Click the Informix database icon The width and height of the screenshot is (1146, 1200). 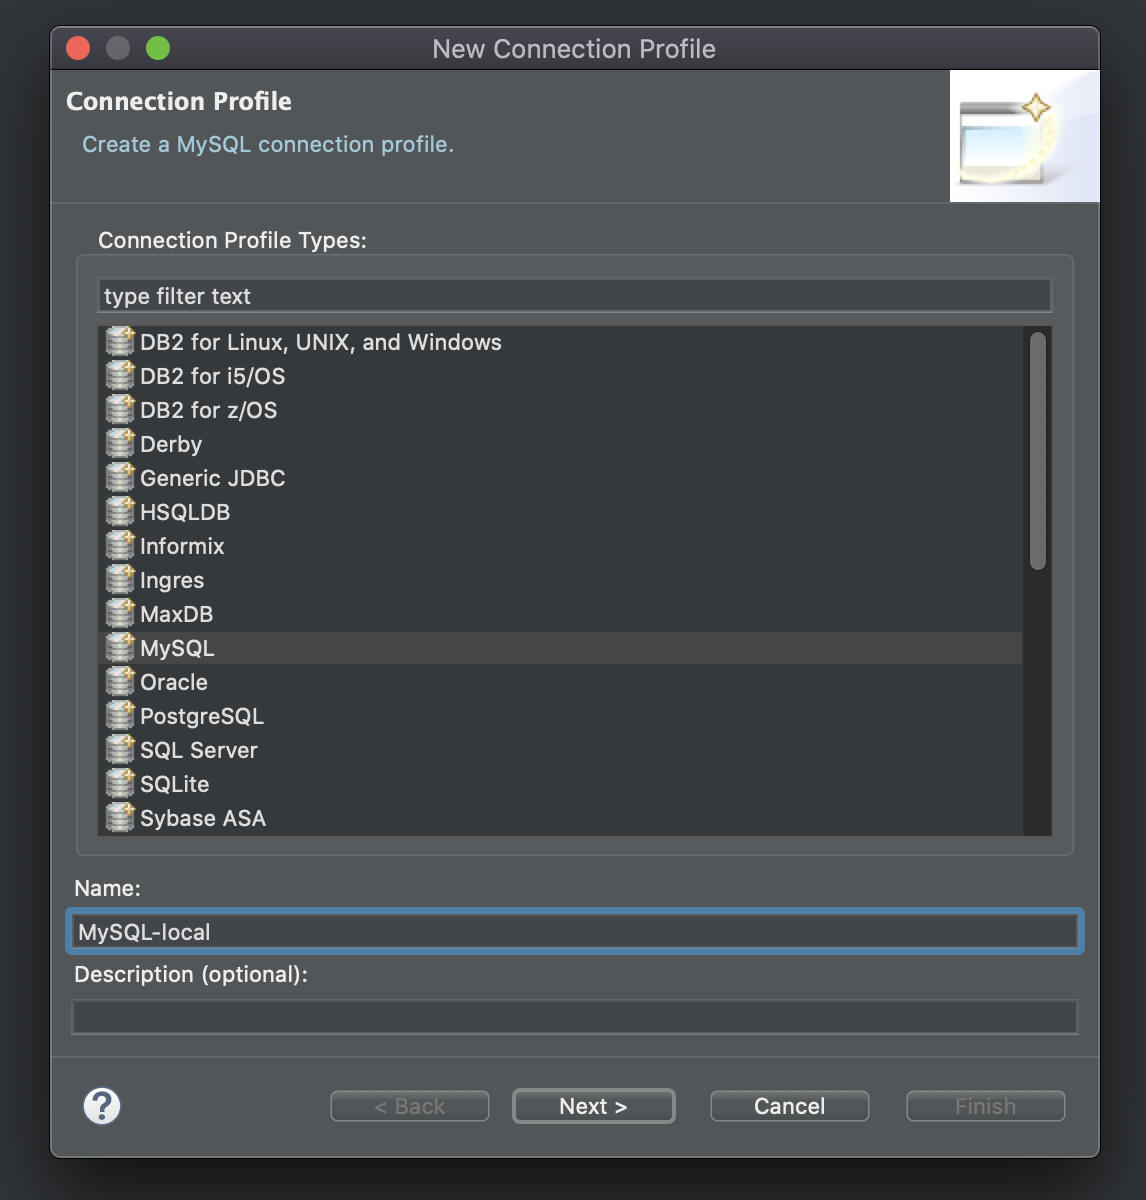coord(120,546)
